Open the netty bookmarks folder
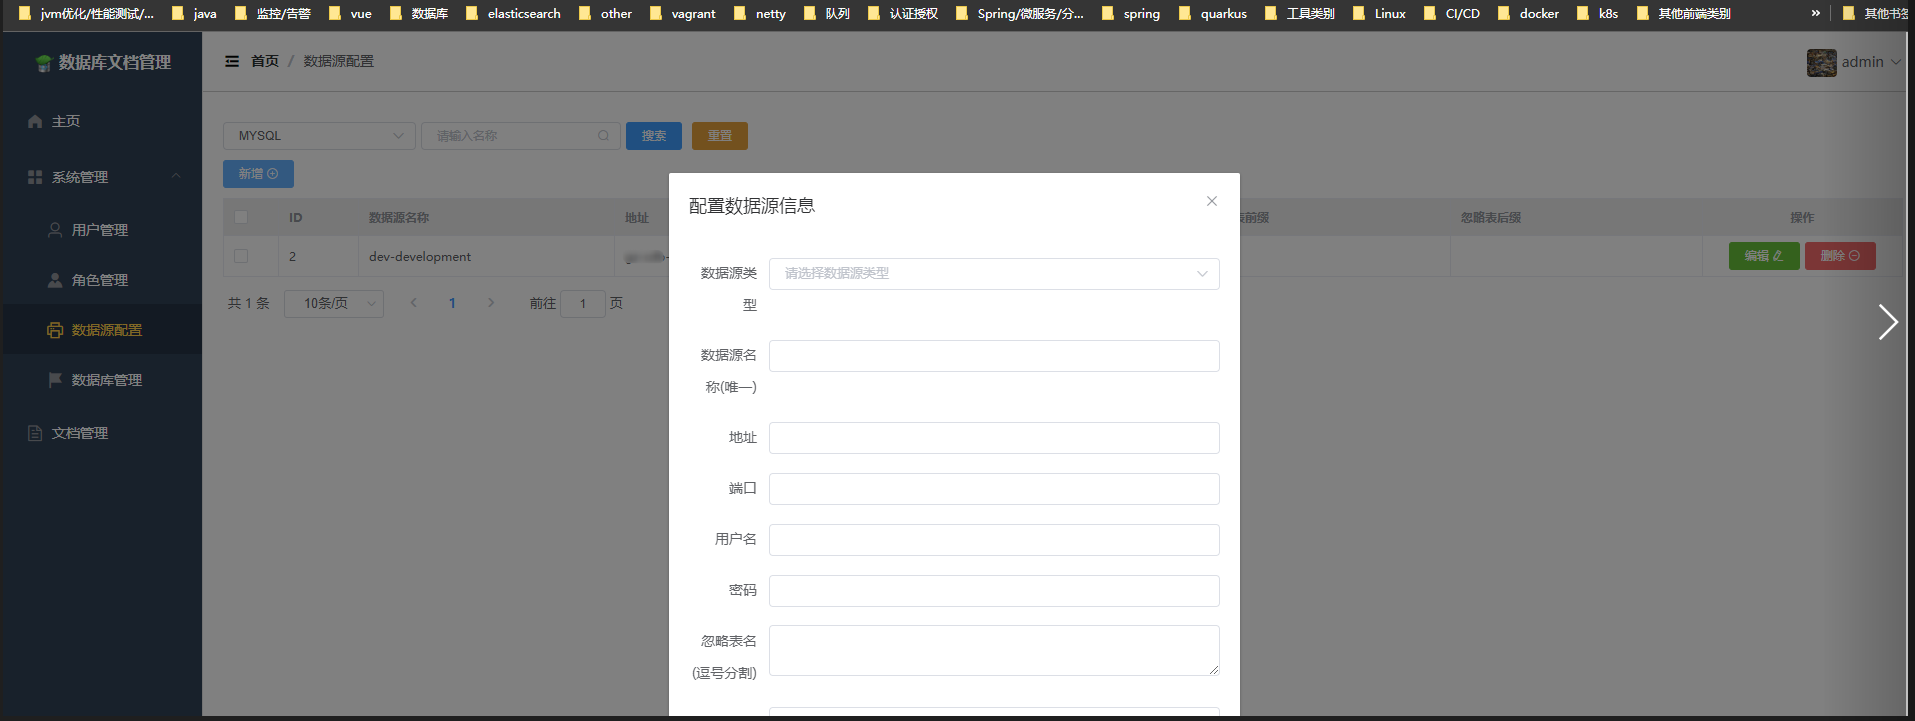The width and height of the screenshot is (1915, 721). 759,13
